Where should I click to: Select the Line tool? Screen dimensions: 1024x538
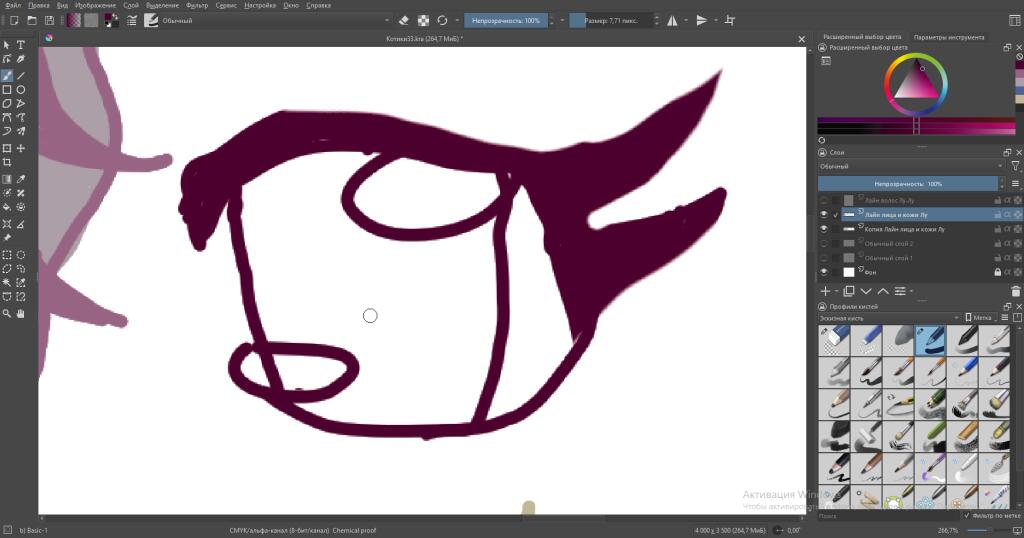21,76
